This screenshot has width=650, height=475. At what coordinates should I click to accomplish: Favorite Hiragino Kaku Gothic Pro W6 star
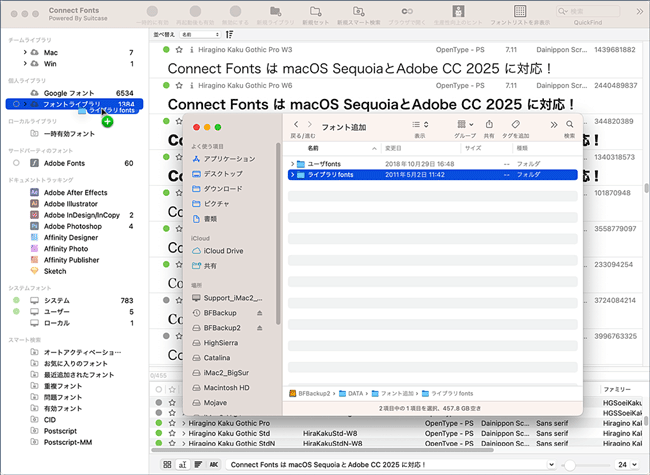(179, 85)
